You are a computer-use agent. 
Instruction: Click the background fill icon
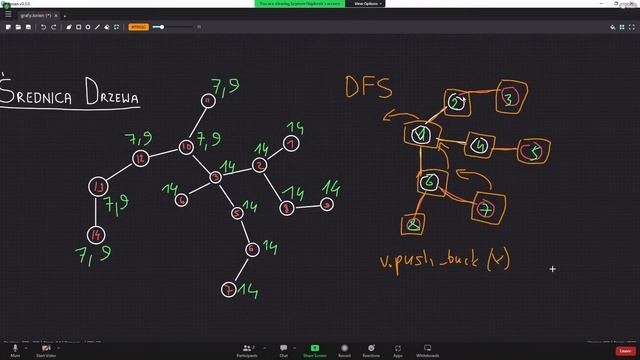point(612,27)
